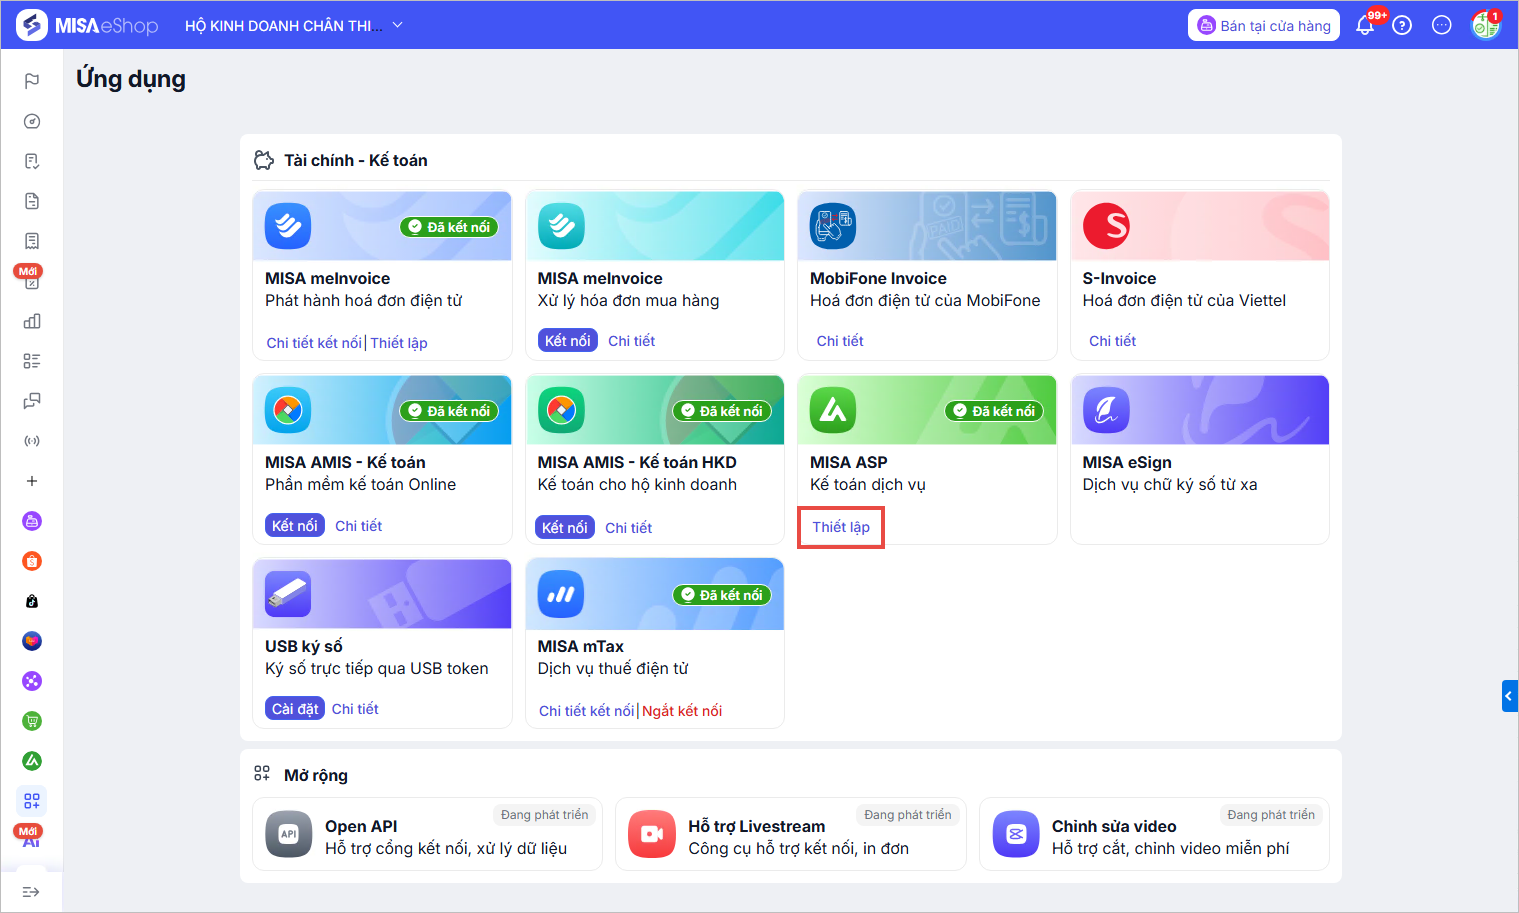Open the document page icon in the sidebar
1519x913 pixels.
tap(32, 201)
